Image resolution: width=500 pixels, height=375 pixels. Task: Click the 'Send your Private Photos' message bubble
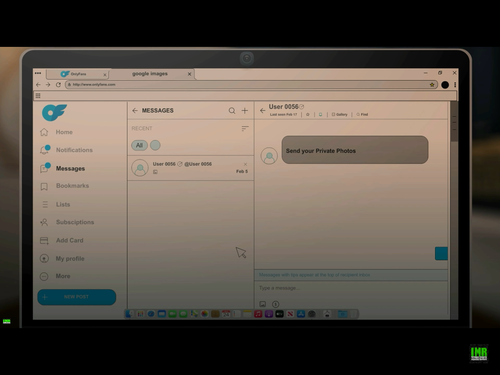pos(355,150)
